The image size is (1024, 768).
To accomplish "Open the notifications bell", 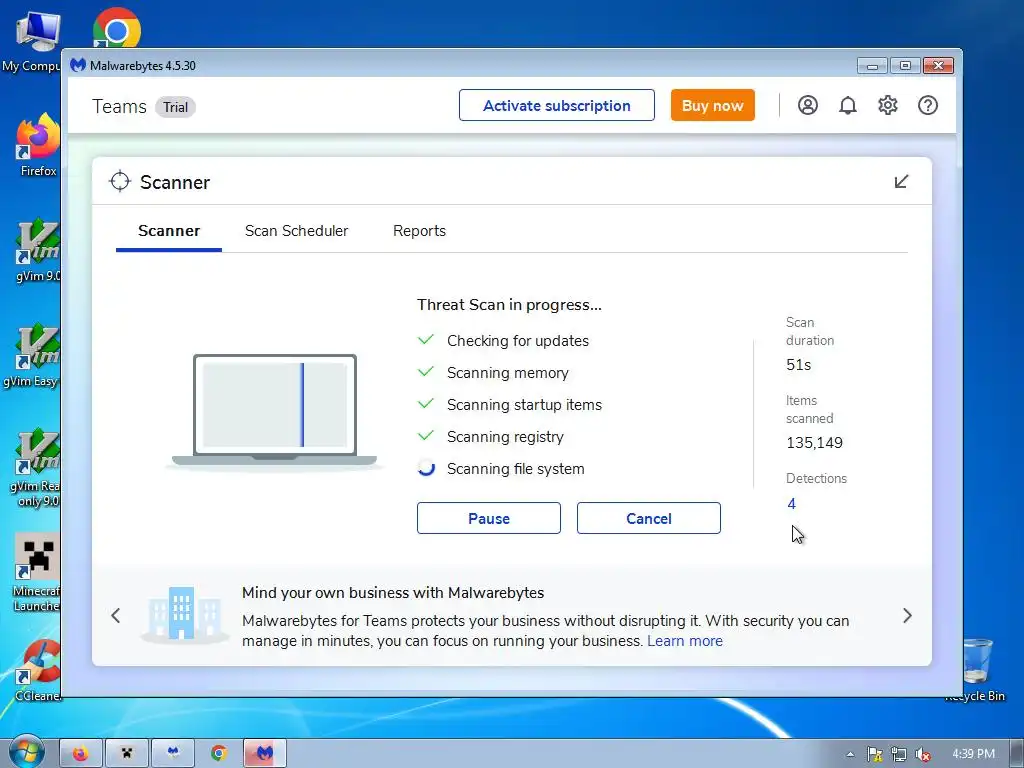I will (x=848, y=105).
